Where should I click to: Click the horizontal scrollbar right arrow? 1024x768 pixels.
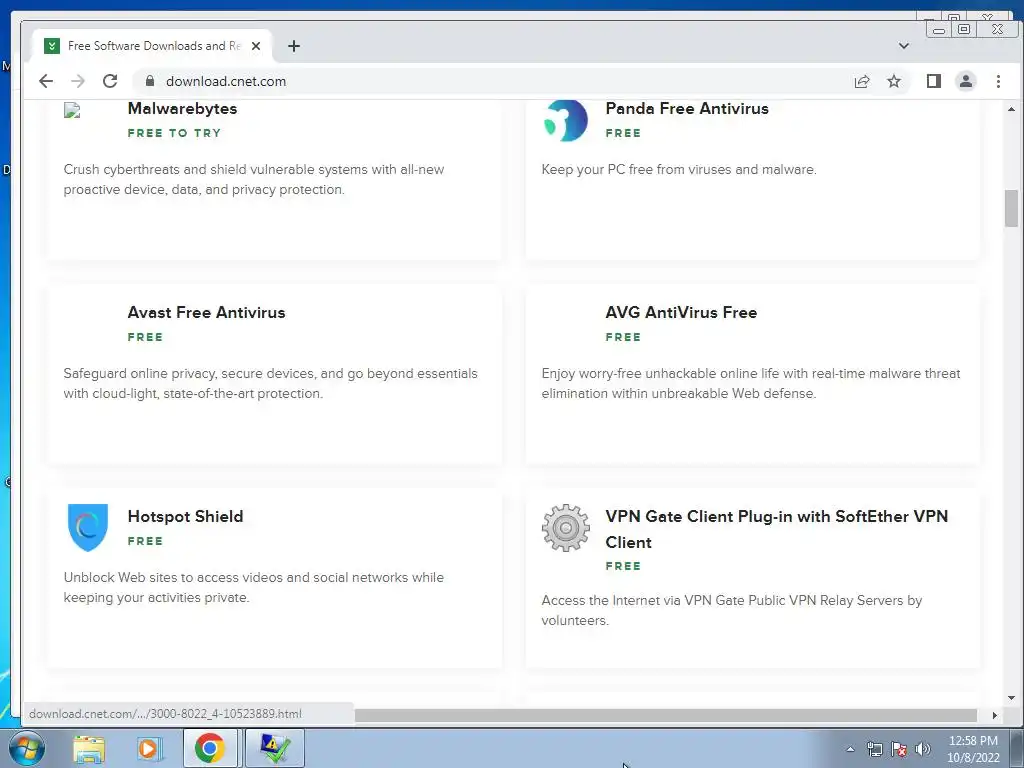(x=995, y=715)
